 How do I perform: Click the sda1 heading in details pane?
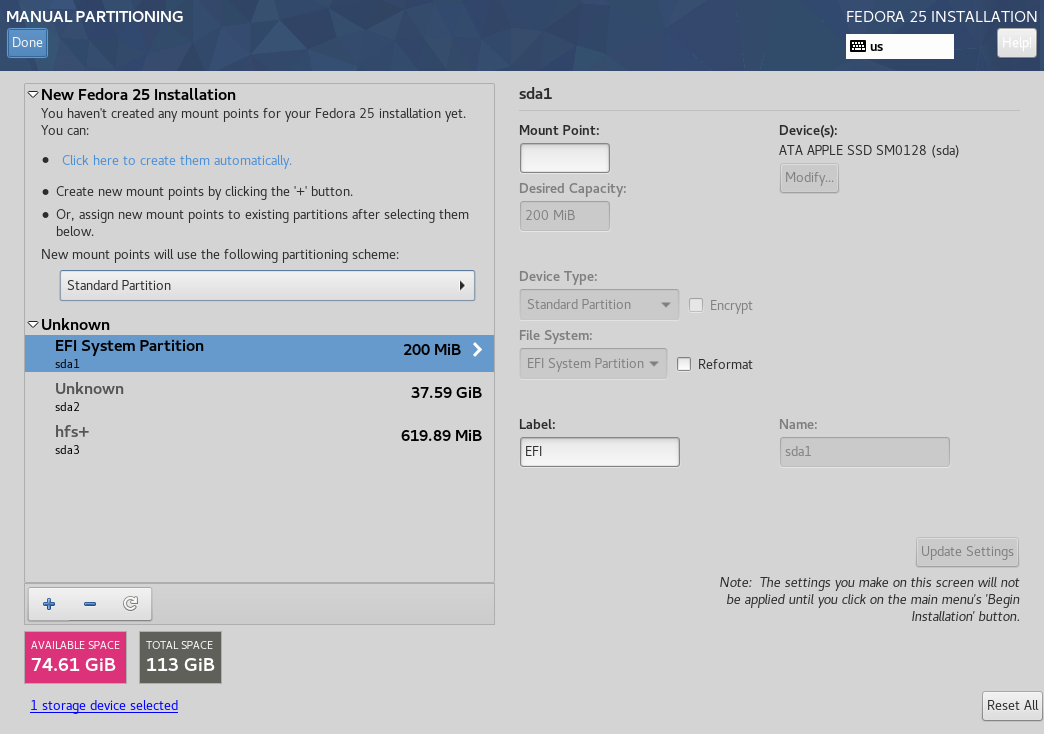click(x=535, y=94)
